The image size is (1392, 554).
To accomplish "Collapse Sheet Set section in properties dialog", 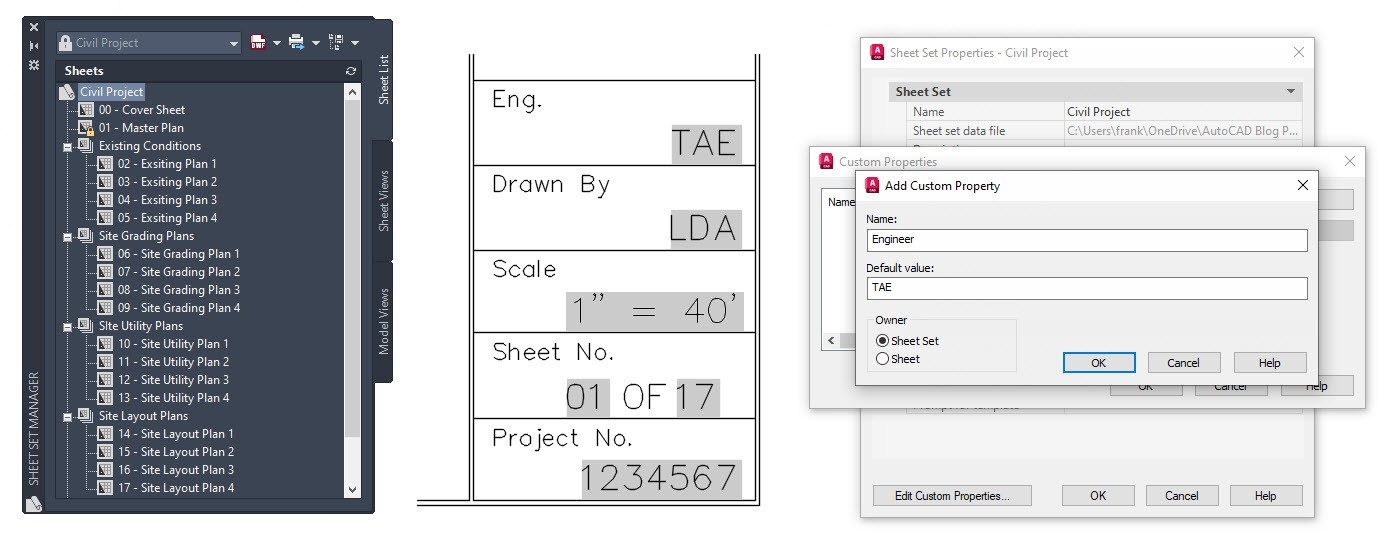I will pos(1291,92).
